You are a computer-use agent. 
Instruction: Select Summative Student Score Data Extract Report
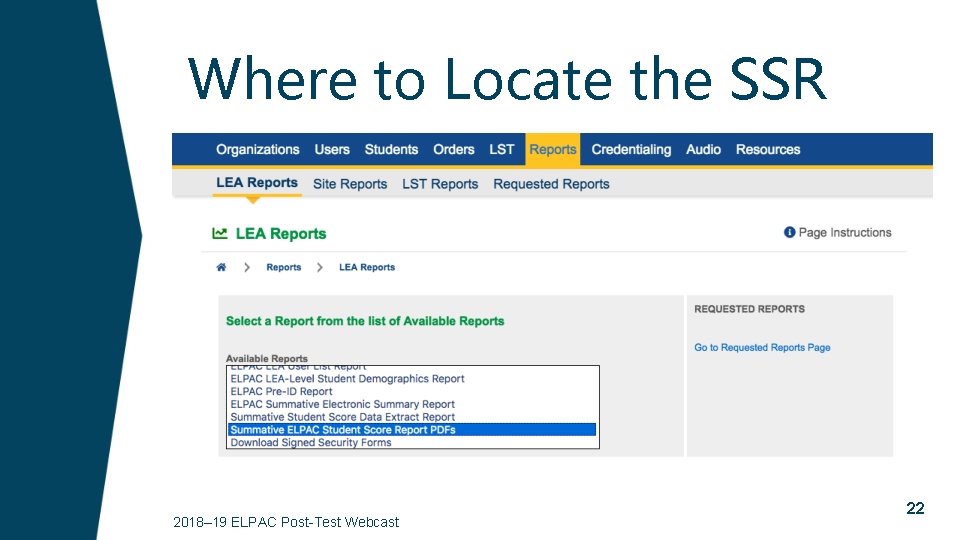point(413,417)
